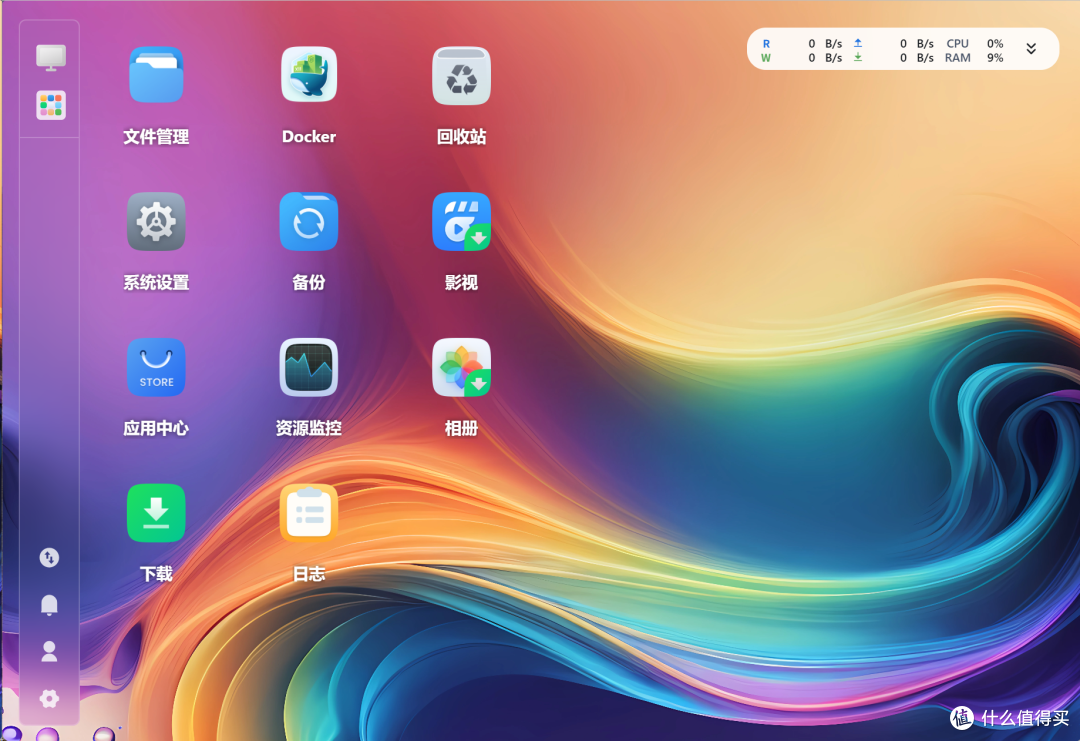Launch the 备份 backup app
The image size is (1080, 741).
coord(309,221)
